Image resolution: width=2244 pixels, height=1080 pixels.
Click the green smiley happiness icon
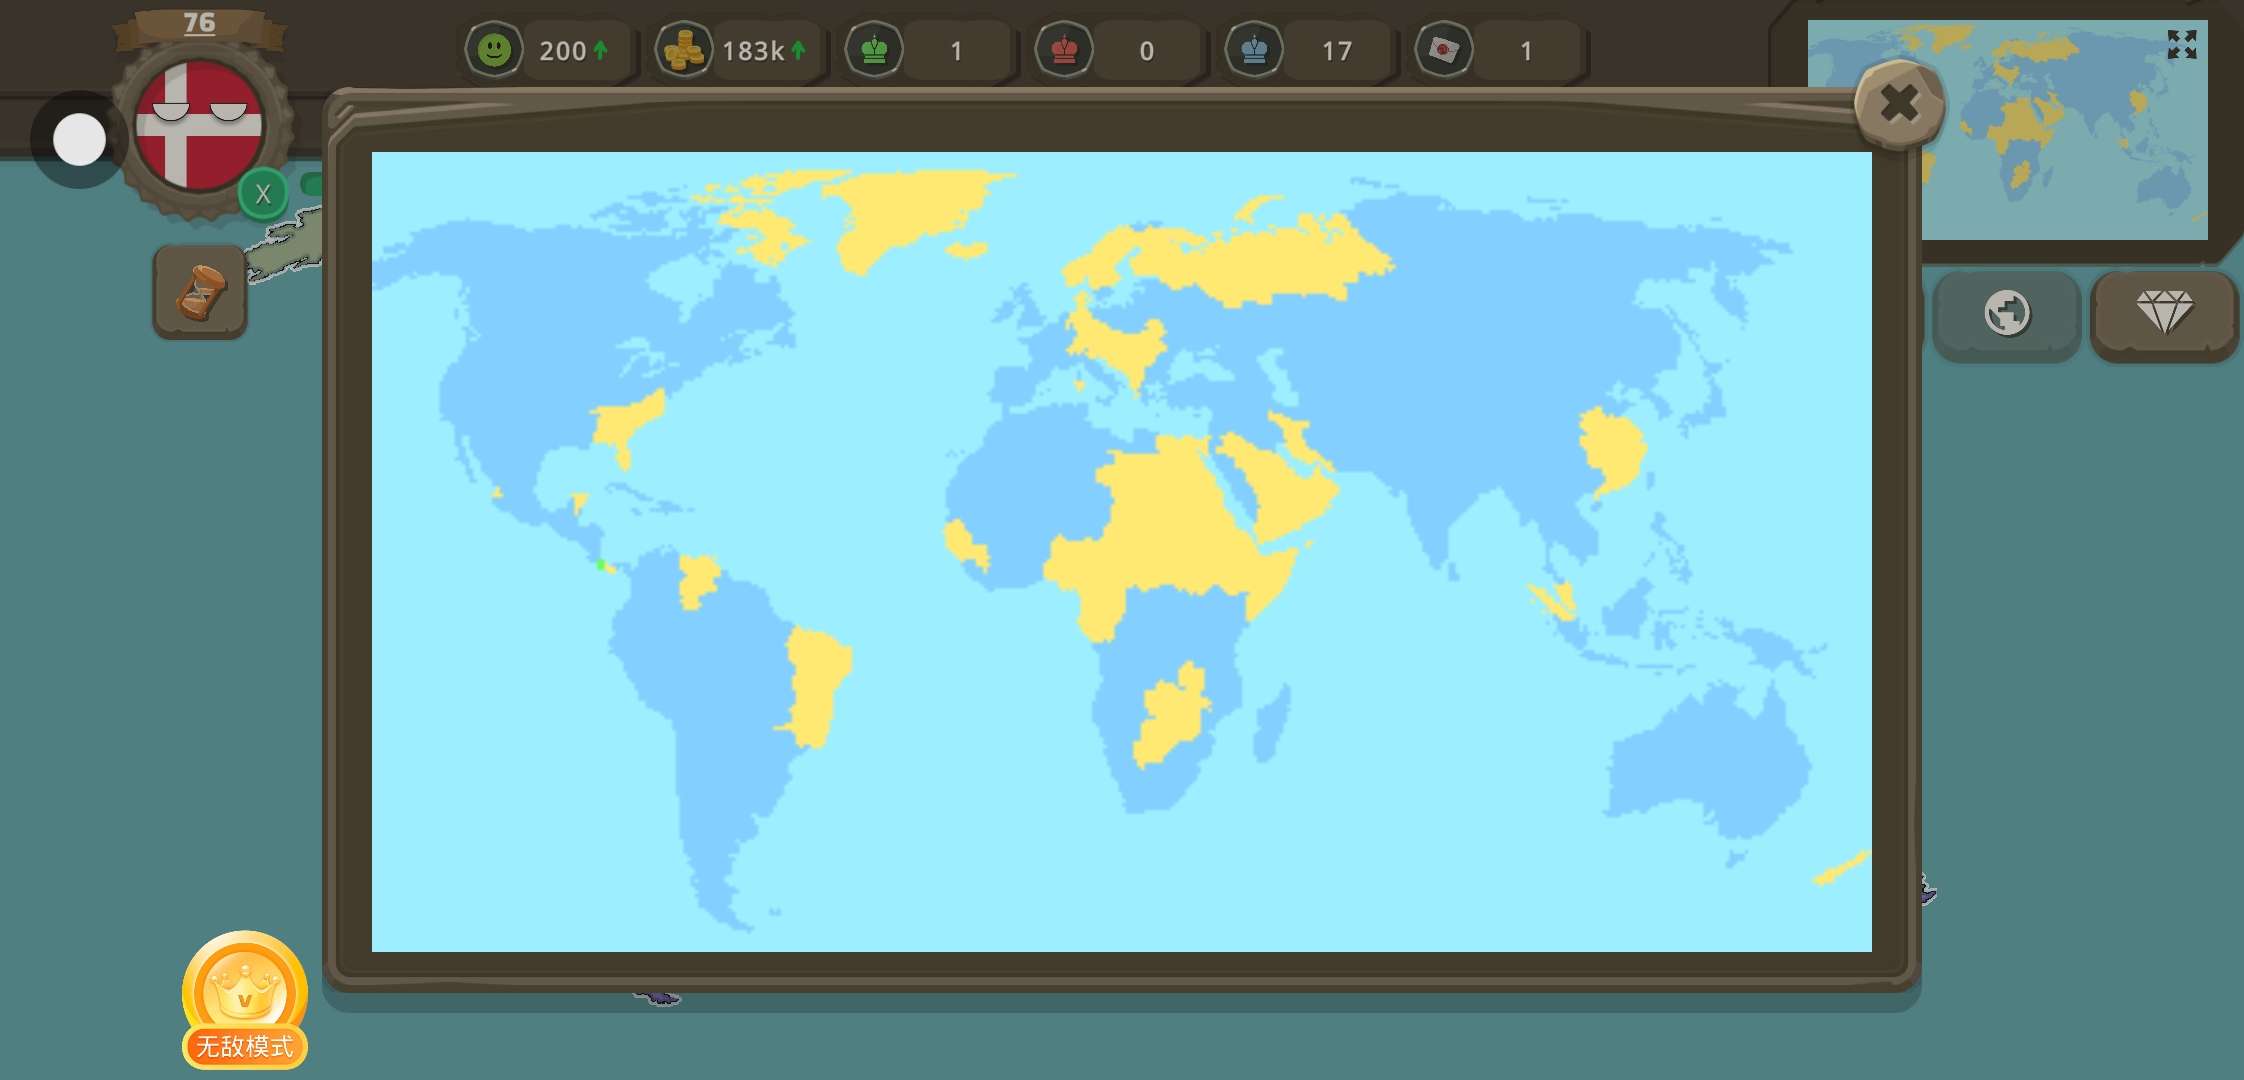pyautogui.click(x=494, y=50)
